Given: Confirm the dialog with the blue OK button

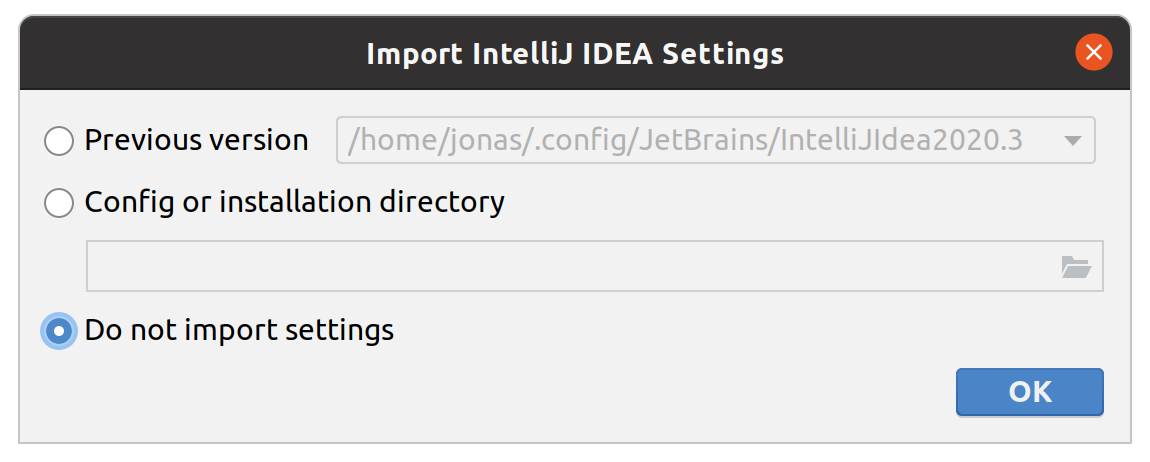Looking at the screenshot, I should (x=1029, y=392).
